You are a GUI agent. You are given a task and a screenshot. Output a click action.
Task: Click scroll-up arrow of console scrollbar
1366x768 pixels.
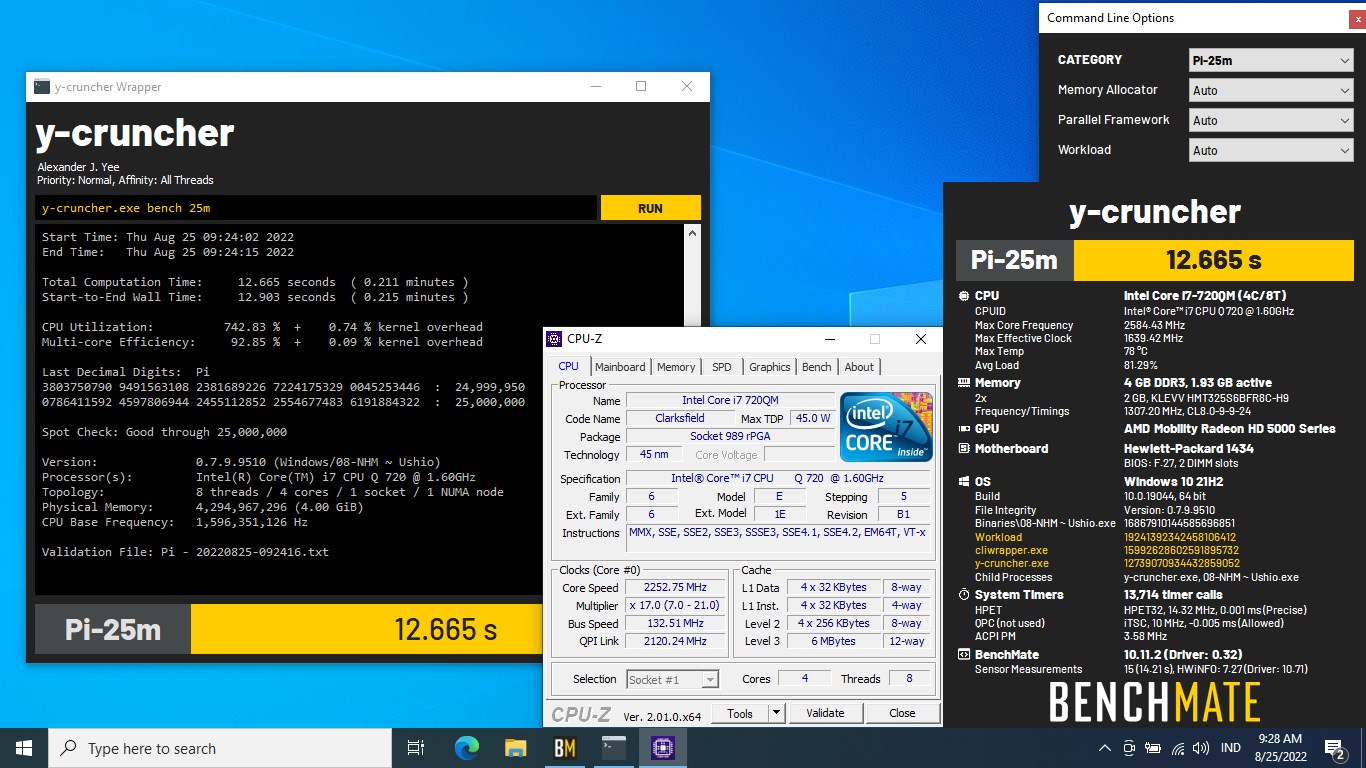(x=692, y=233)
